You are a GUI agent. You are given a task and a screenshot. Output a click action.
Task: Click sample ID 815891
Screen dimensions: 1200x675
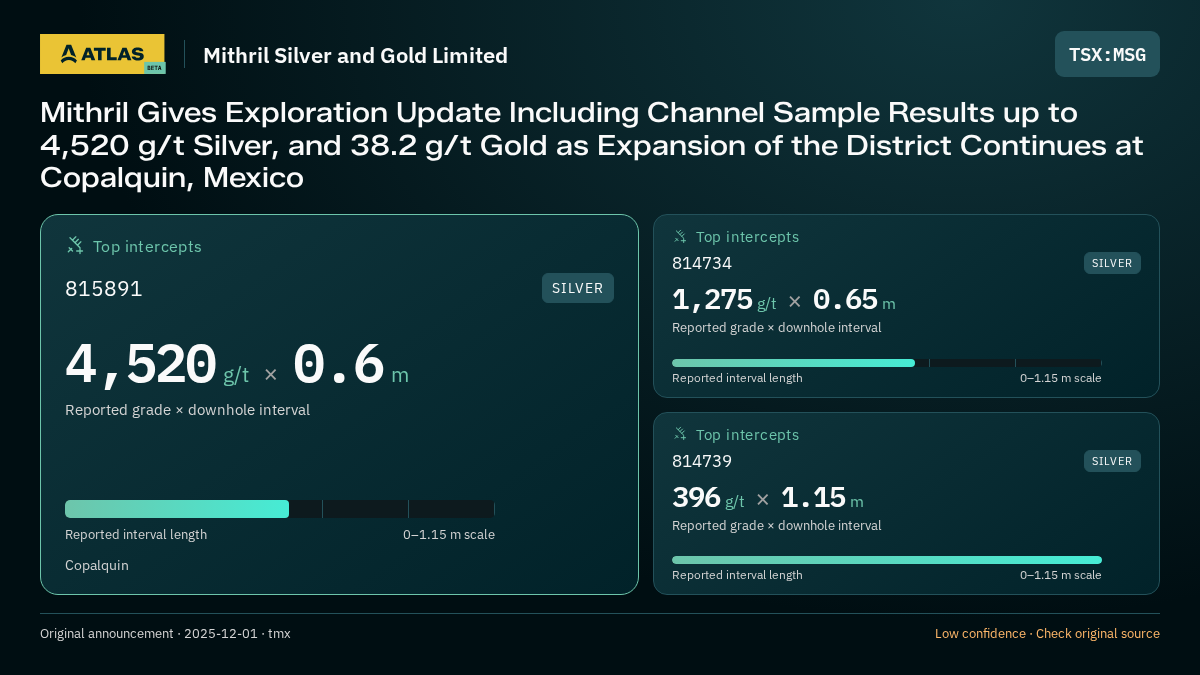(104, 289)
